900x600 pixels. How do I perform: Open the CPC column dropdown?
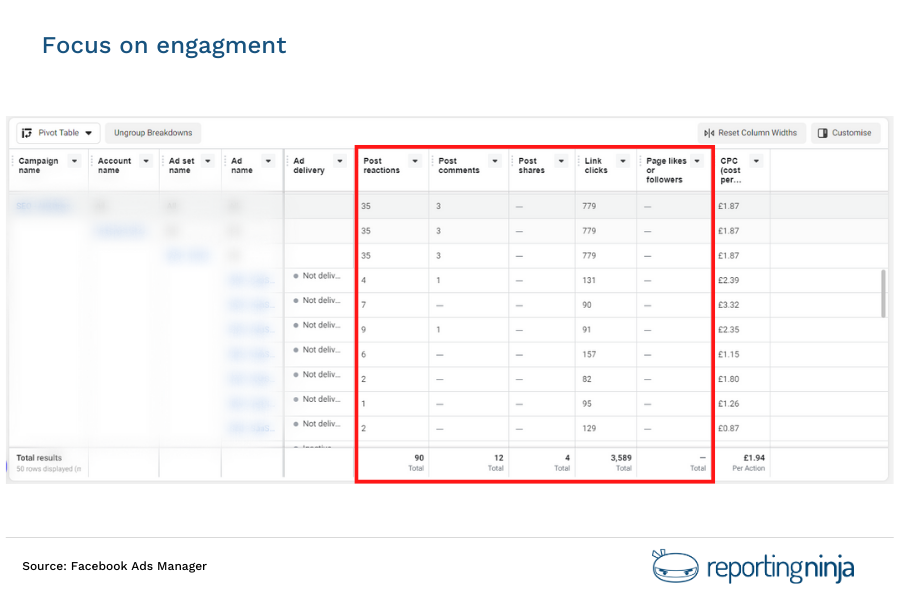pyautogui.click(x=755, y=161)
